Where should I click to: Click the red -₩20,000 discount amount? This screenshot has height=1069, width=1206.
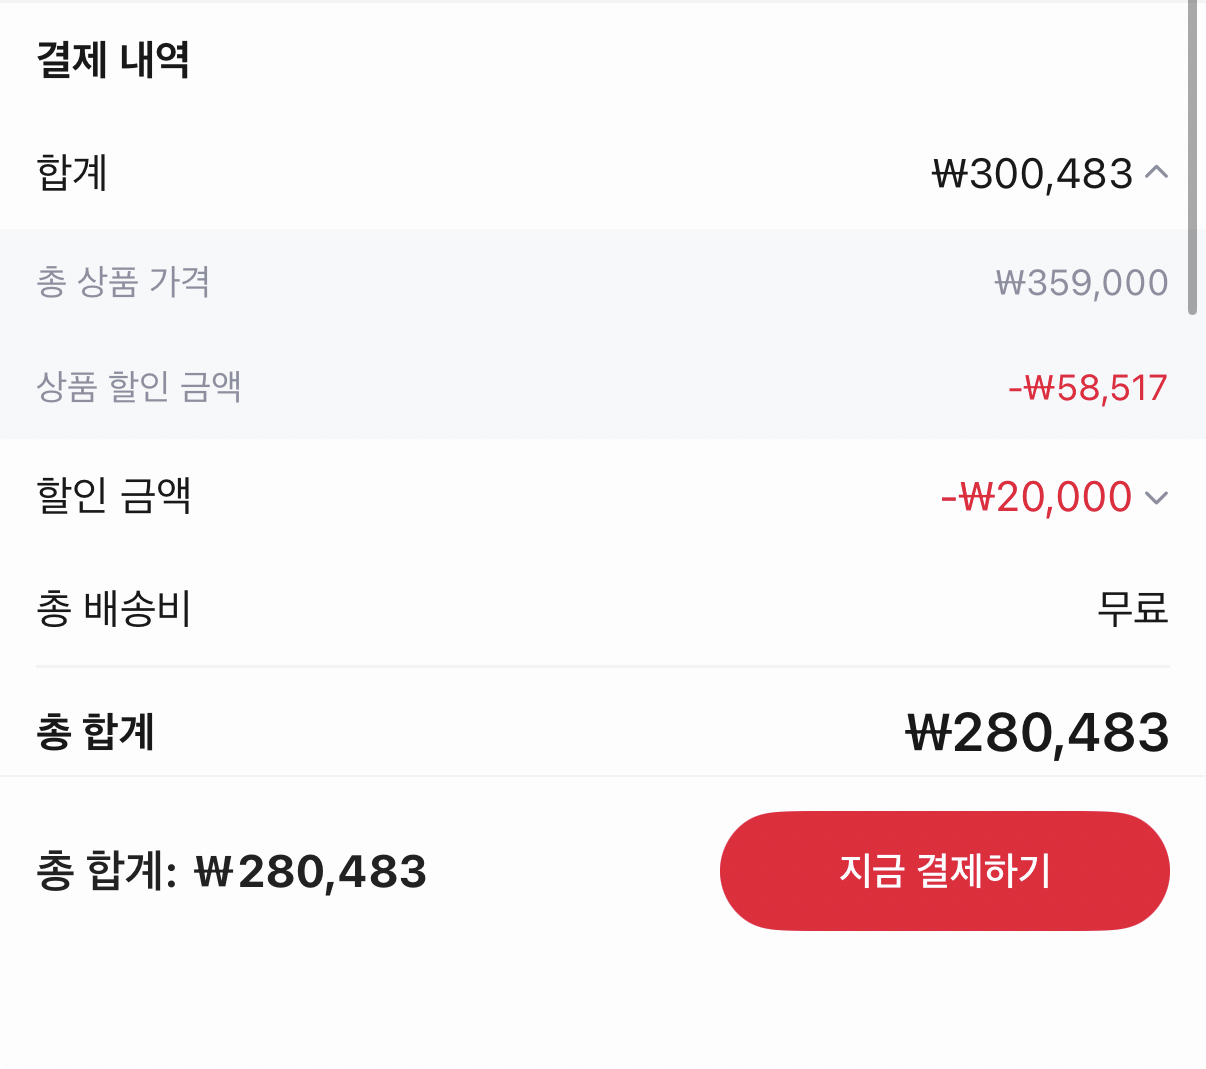pos(1036,497)
